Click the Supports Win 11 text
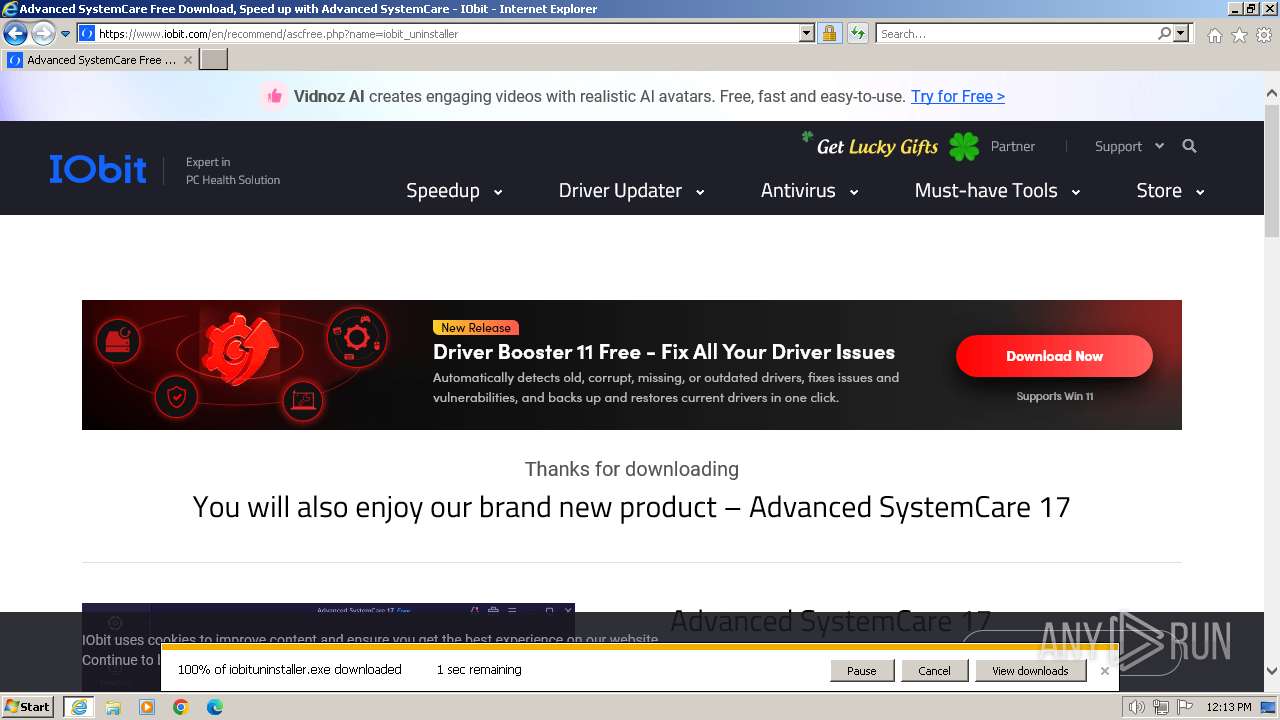1280x720 pixels. pos(1055,396)
